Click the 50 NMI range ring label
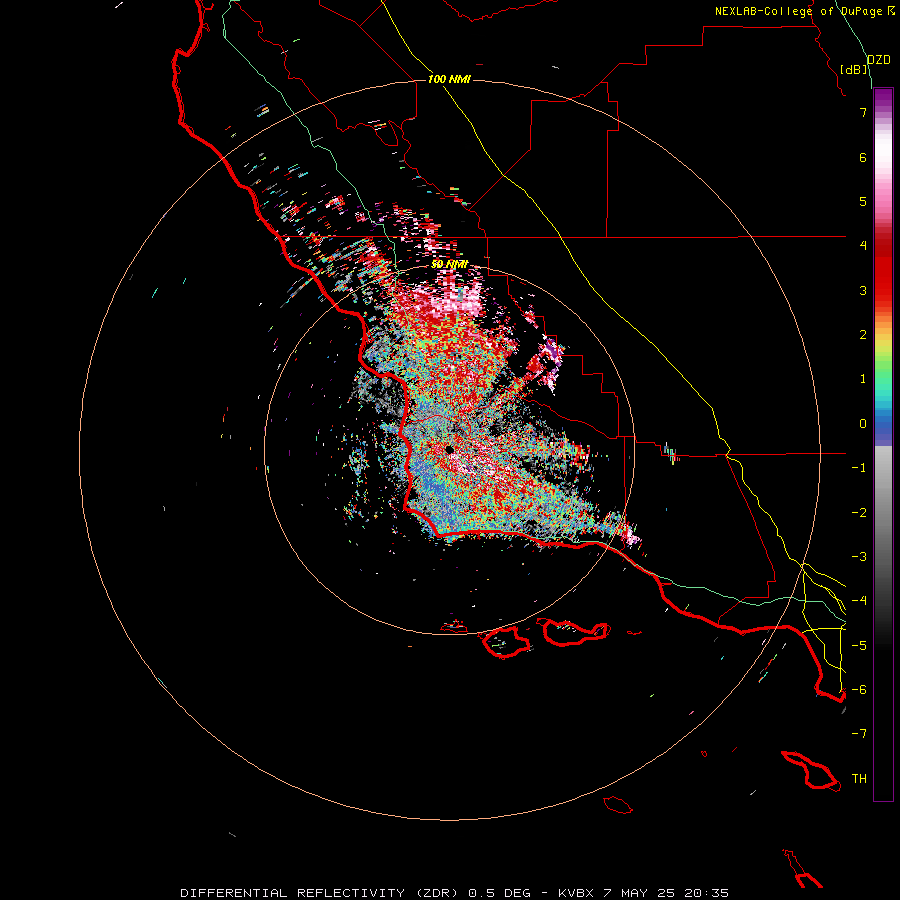 (449, 264)
